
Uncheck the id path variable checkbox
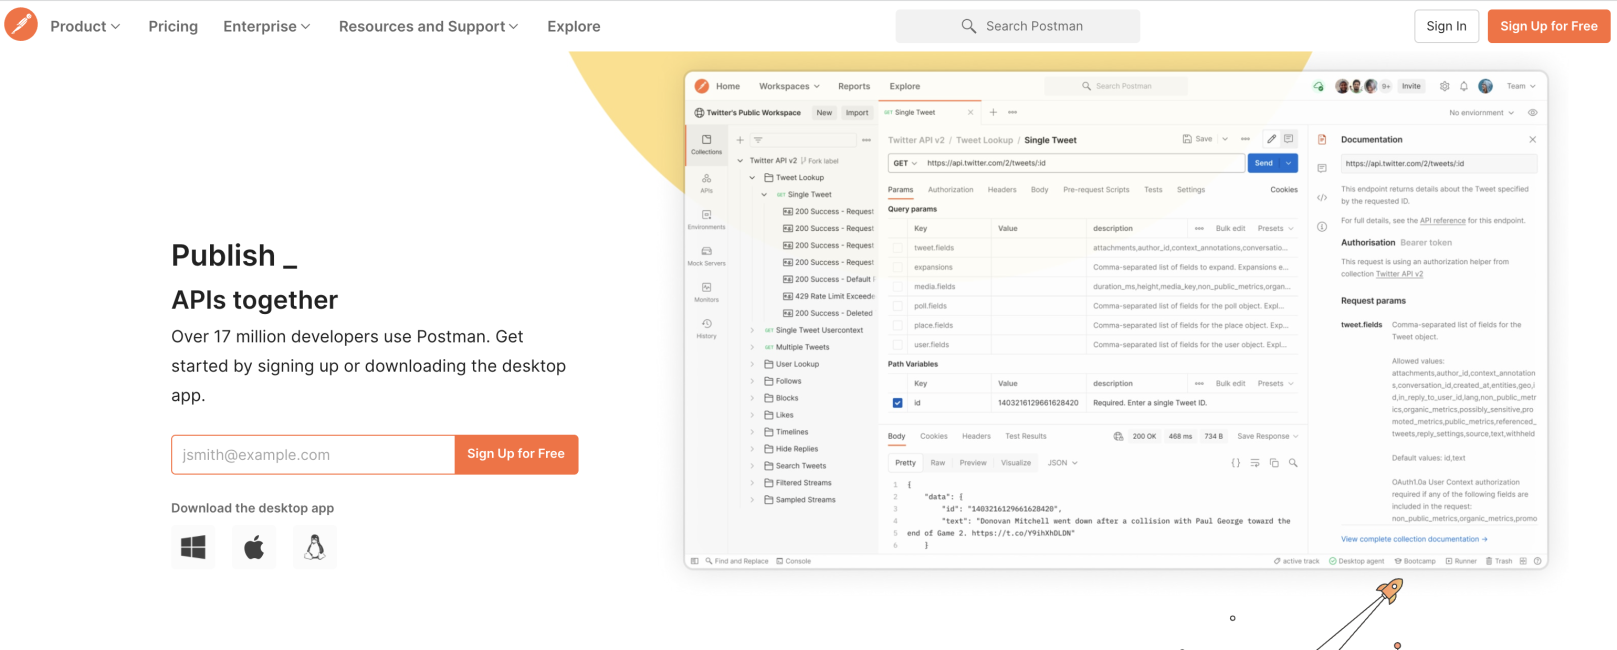pos(897,403)
